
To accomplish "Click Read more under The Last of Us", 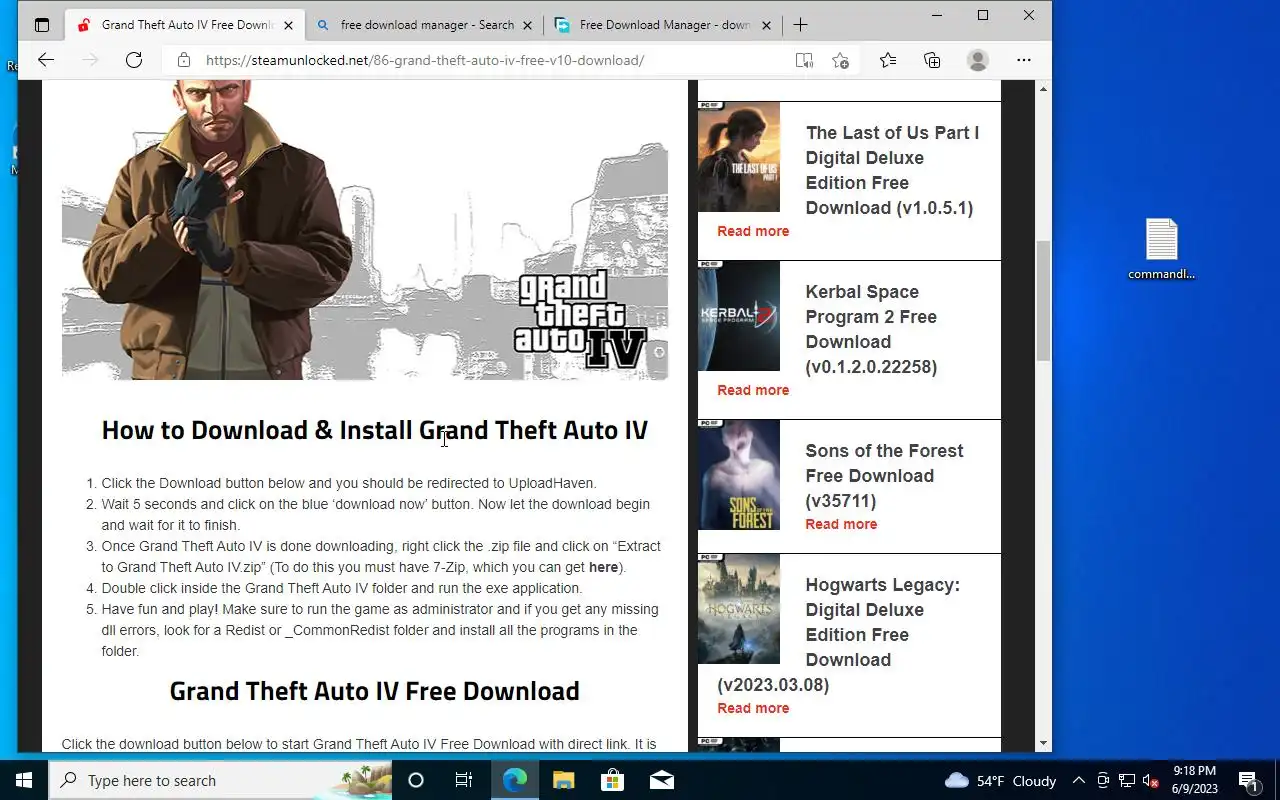I will click(x=753, y=231).
